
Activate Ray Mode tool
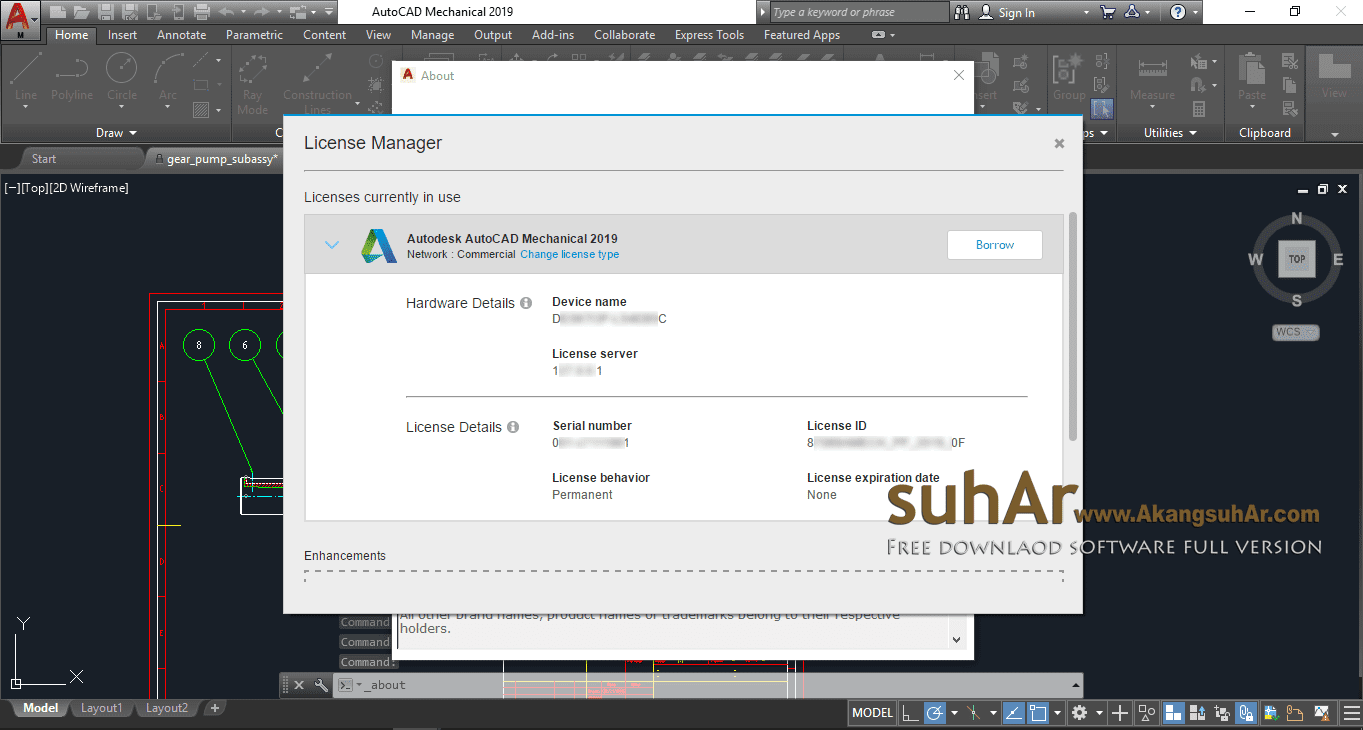pos(252,83)
